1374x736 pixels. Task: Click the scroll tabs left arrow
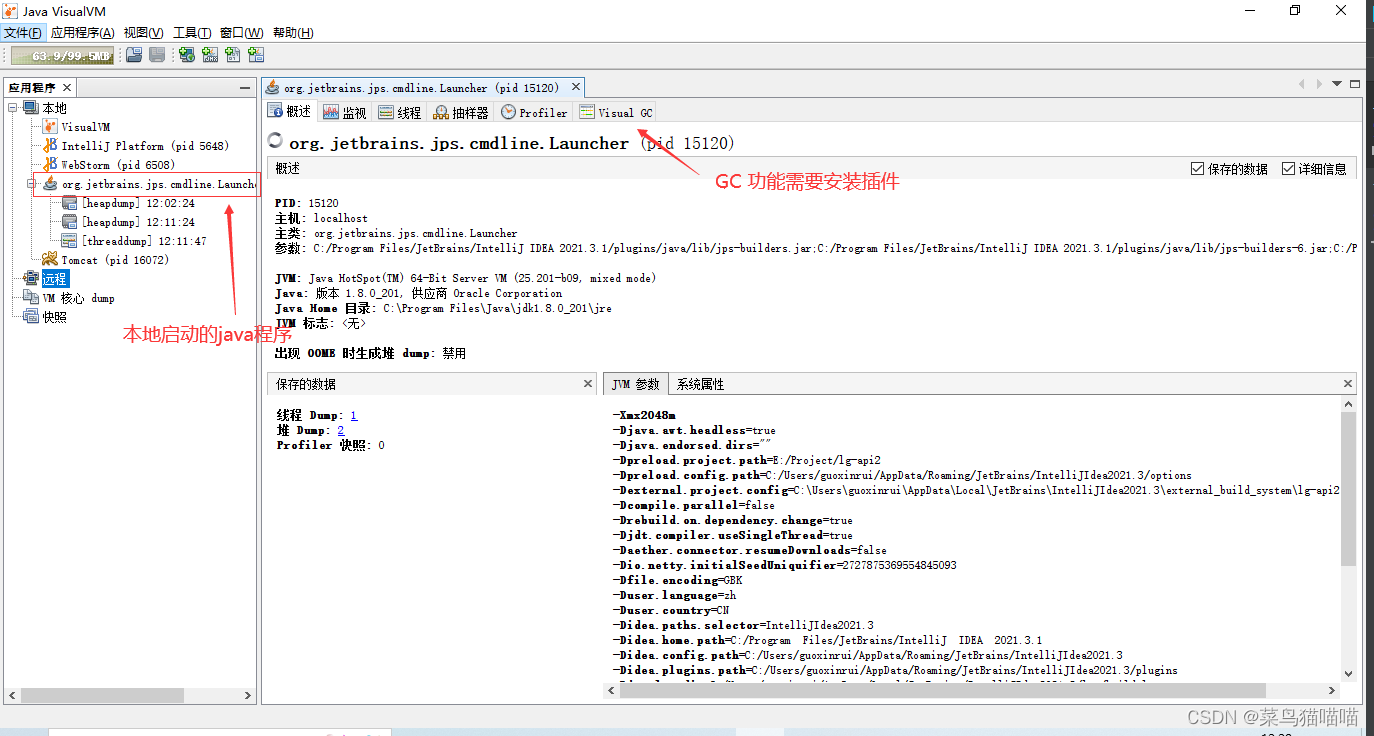click(x=1302, y=85)
